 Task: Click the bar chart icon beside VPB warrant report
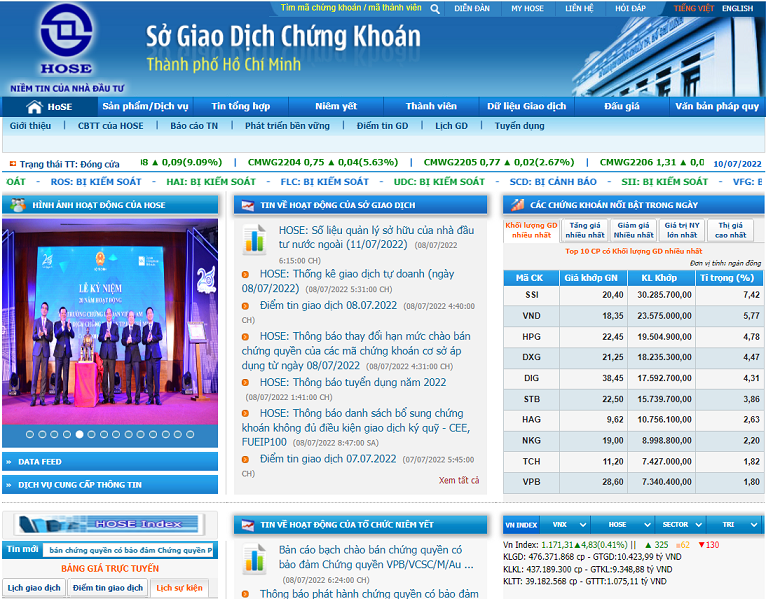coord(255,558)
